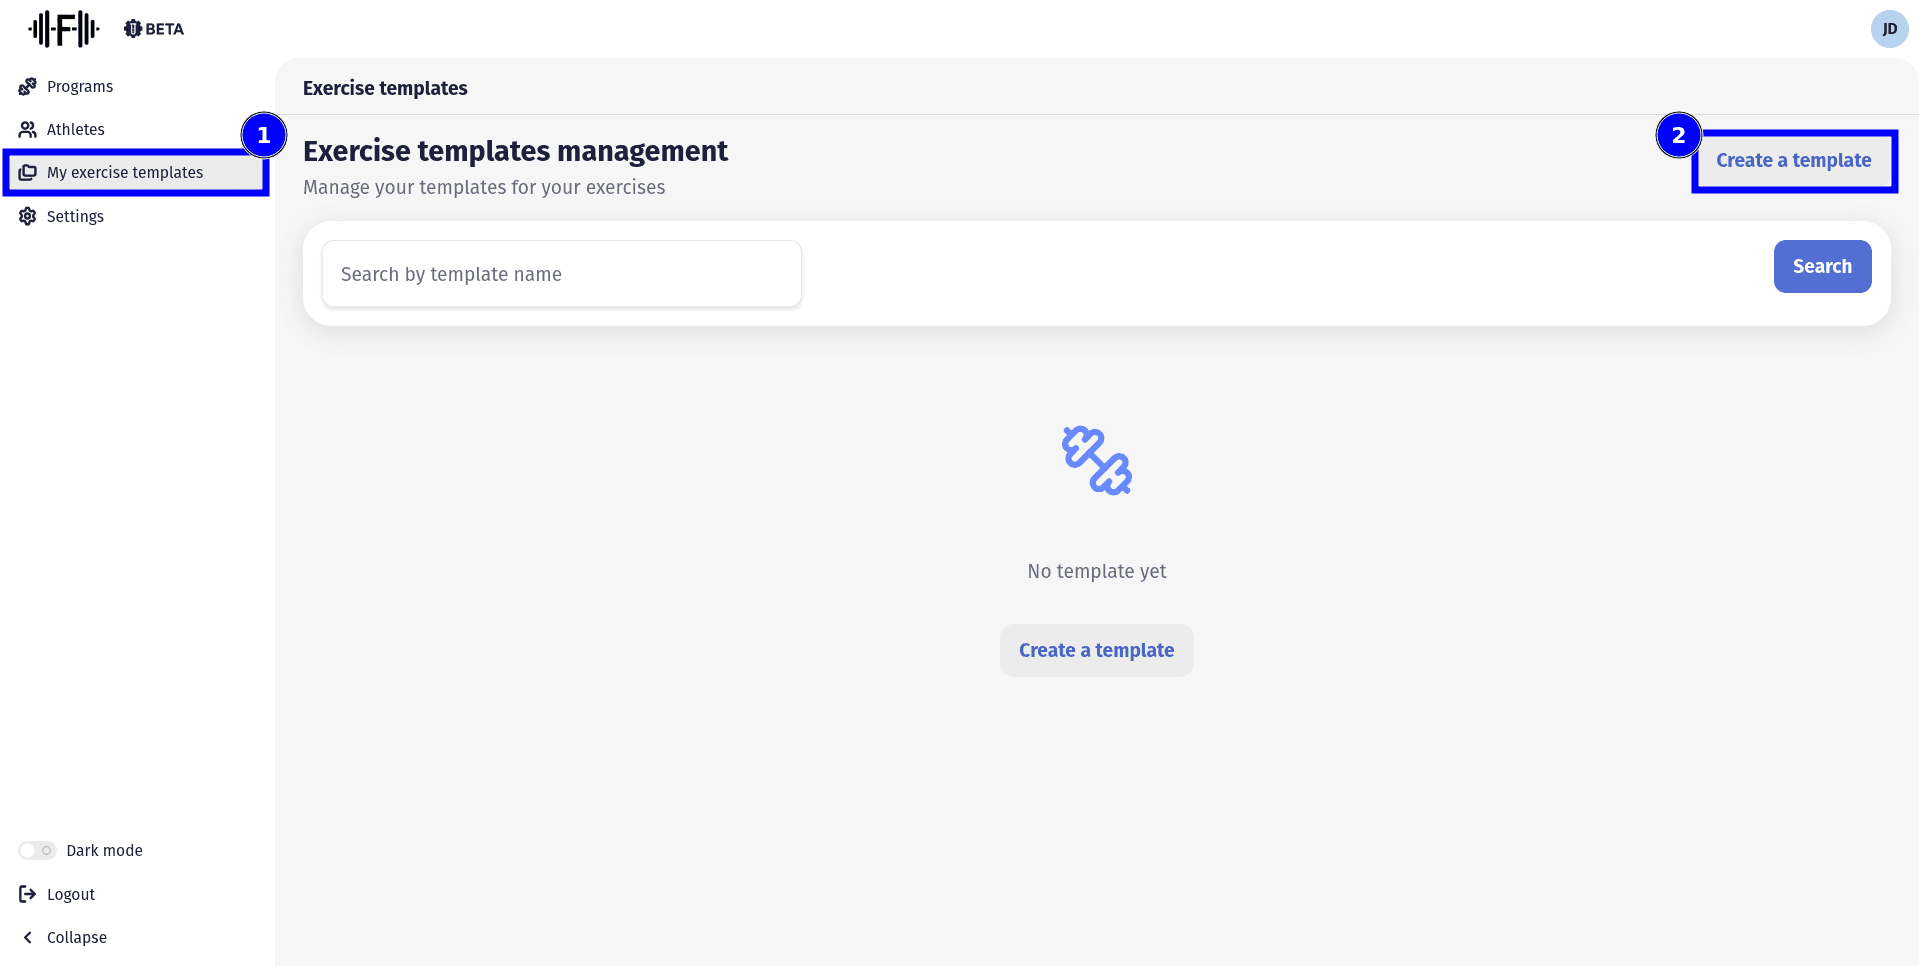Select My exercise templates in sidebar

pyautogui.click(x=125, y=173)
